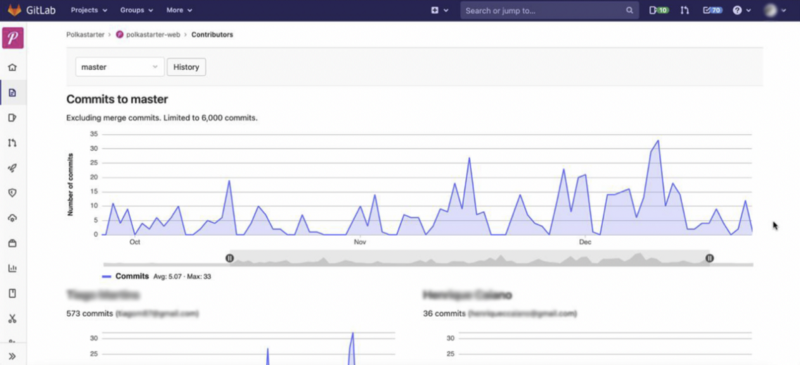The image size is (800, 365).
Task: Open Repository icon in left sidebar
Action: tap(13, 92)
